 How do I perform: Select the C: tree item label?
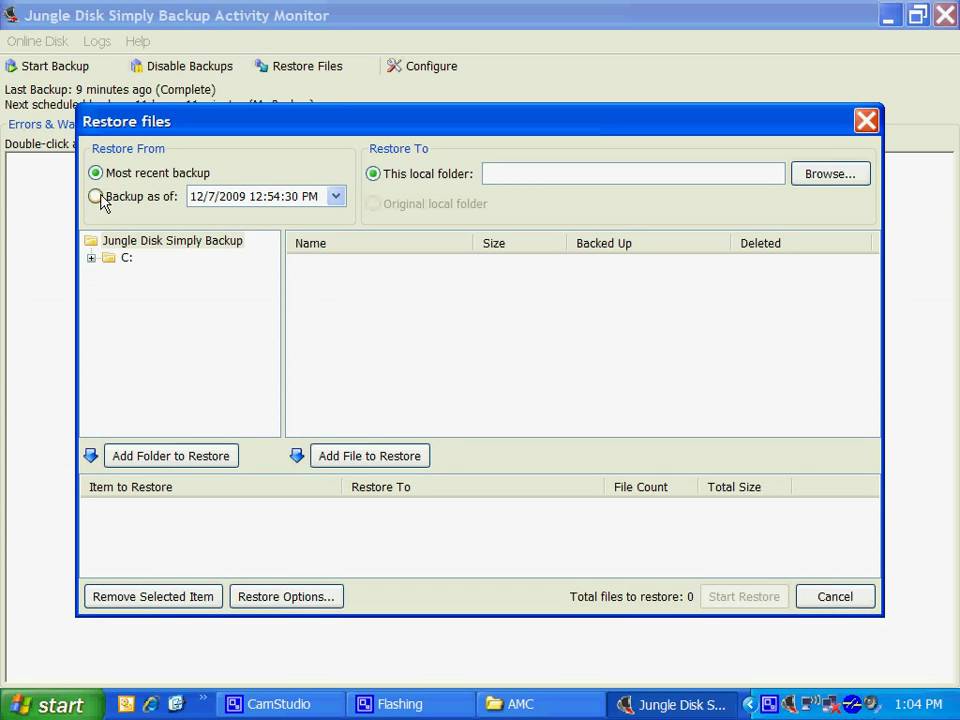tap(126, 258)
